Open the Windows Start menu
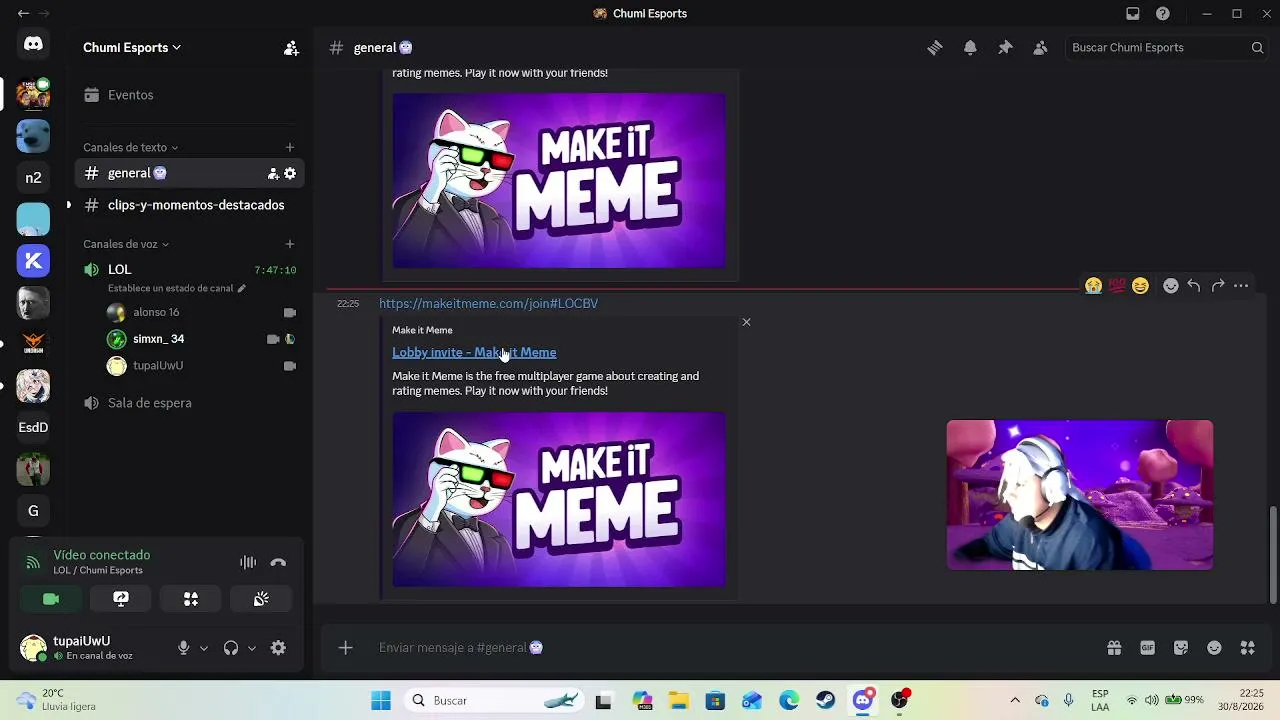Screen dimensions: 1280x720 click(381, 701)
